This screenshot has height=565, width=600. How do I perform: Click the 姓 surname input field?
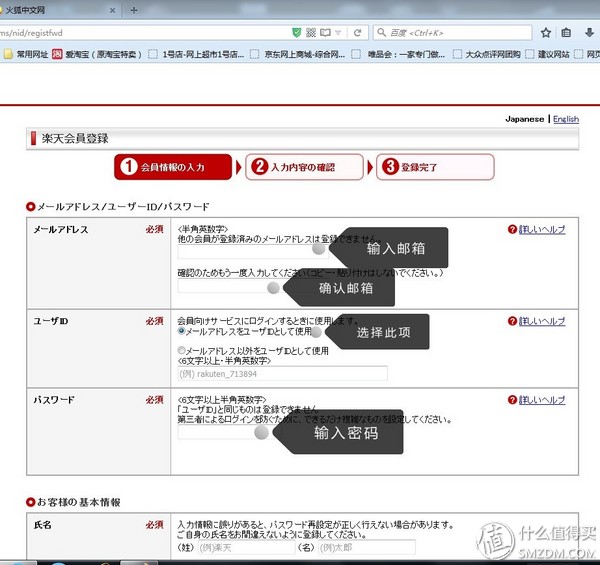(x=247, y=547)
